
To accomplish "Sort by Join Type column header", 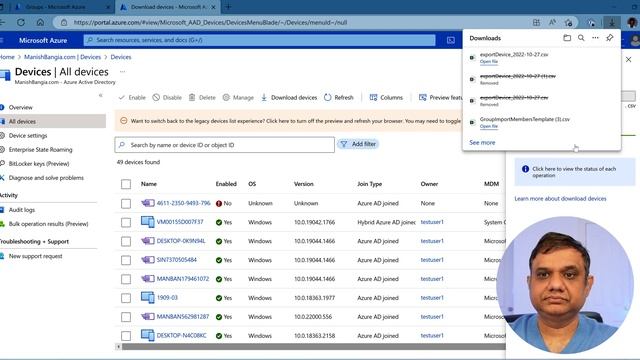I will [x=369, y=184].
